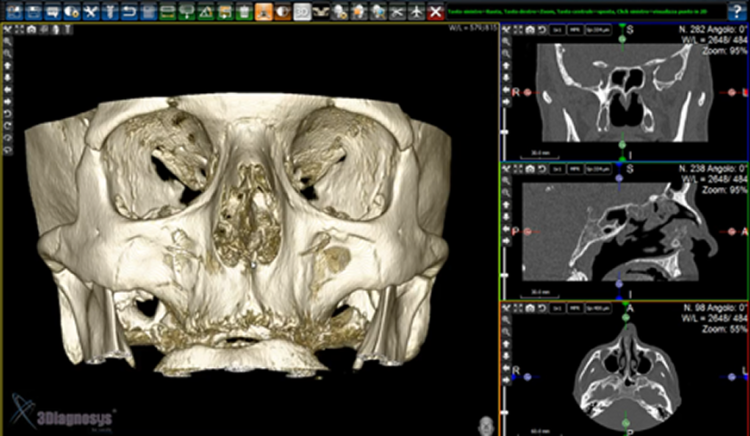
Task: Click the first rotate arrow in 3D view sidebar
Action: click(x=8, y=114)
